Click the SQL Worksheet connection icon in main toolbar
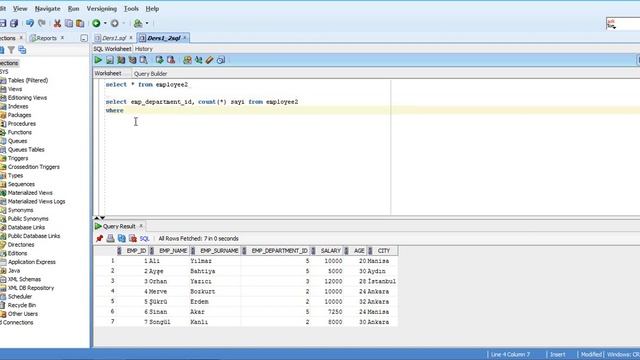 [x=138, y=23]
